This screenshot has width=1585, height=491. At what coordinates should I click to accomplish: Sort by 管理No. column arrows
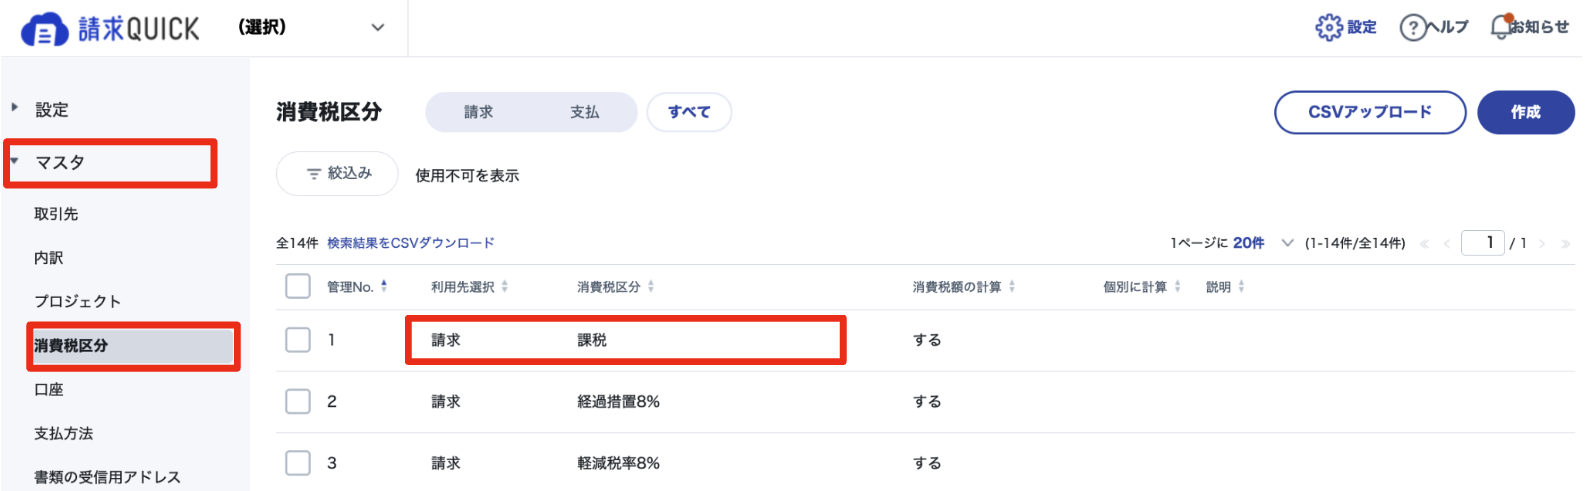[x=384, y=286]
